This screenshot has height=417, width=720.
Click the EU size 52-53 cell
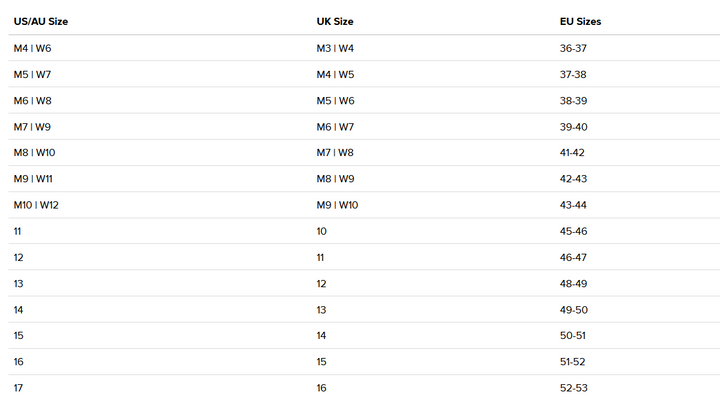point(574,388)
